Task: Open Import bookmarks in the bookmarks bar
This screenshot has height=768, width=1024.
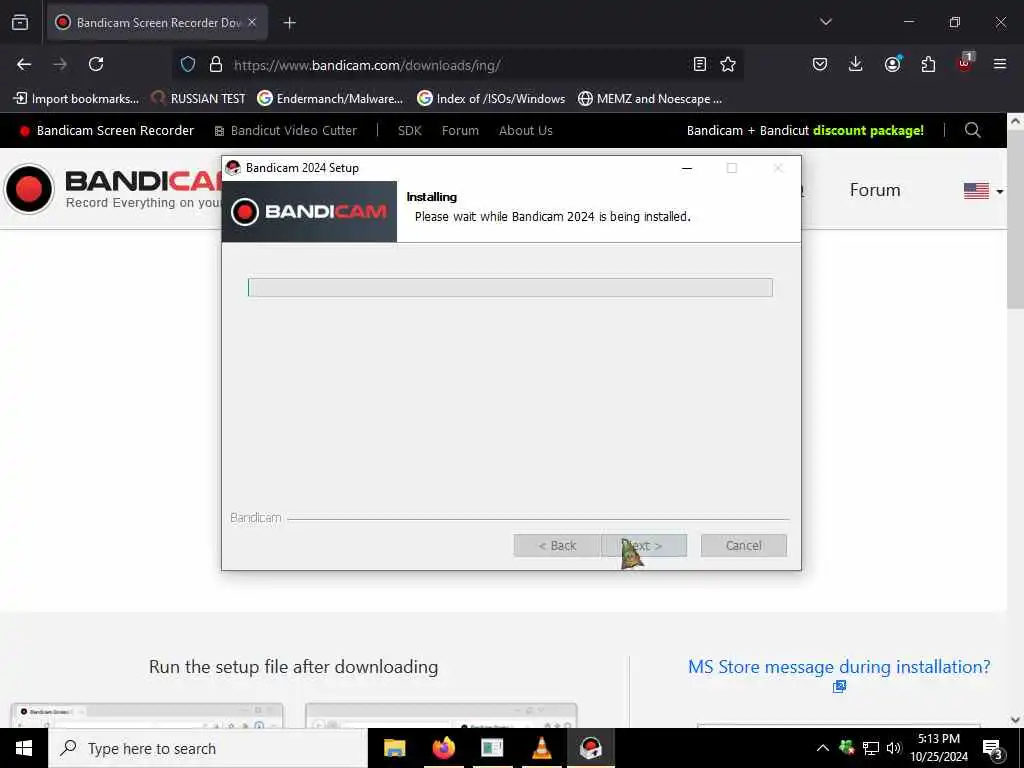Action: pyautogui.click(x=76, y=99)
